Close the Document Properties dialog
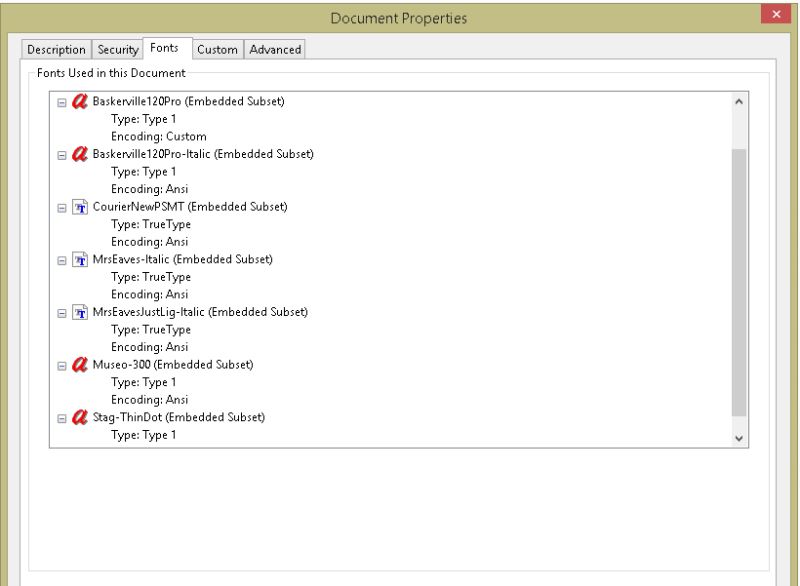Image resolution: width=800 pixels, height=586 pixels. [x=776, y=14]
